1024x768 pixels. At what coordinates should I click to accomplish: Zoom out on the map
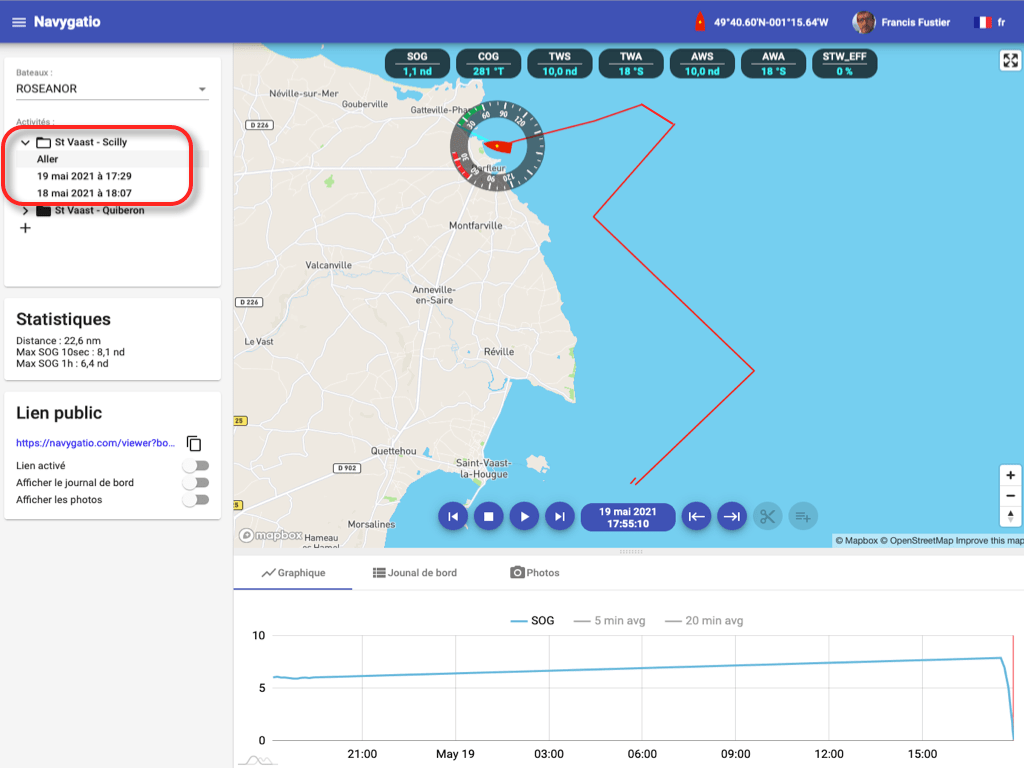[1010, 496]
